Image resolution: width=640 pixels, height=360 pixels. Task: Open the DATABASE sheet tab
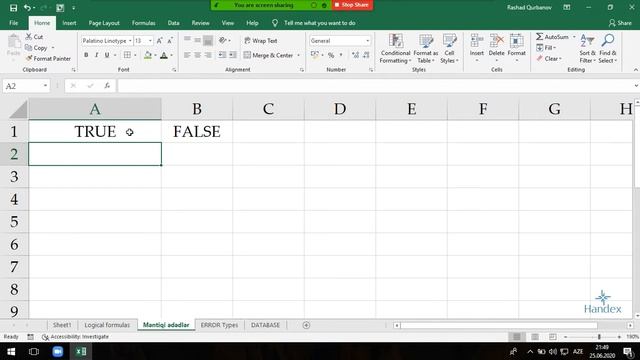265,325
